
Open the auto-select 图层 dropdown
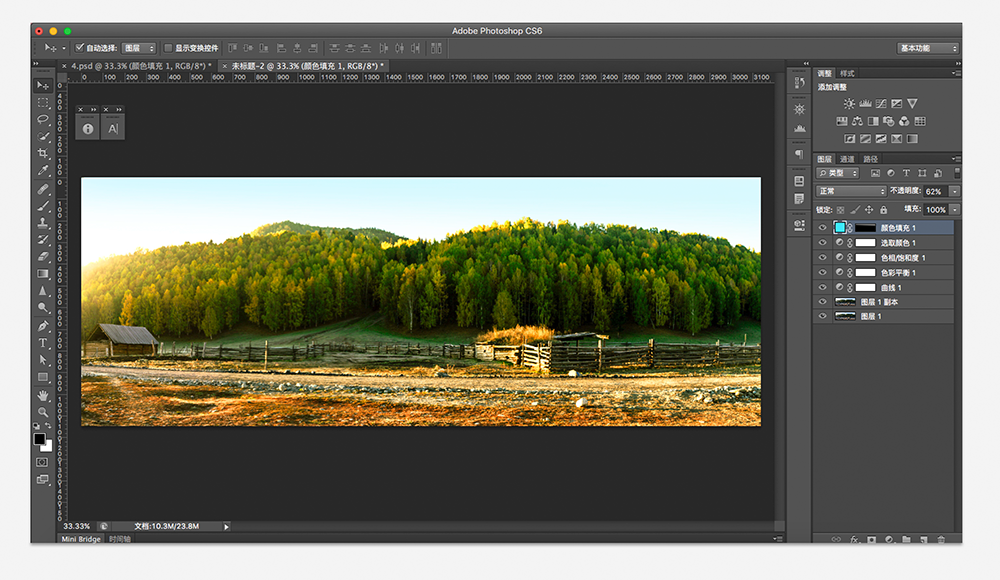[x=138, y=48]
